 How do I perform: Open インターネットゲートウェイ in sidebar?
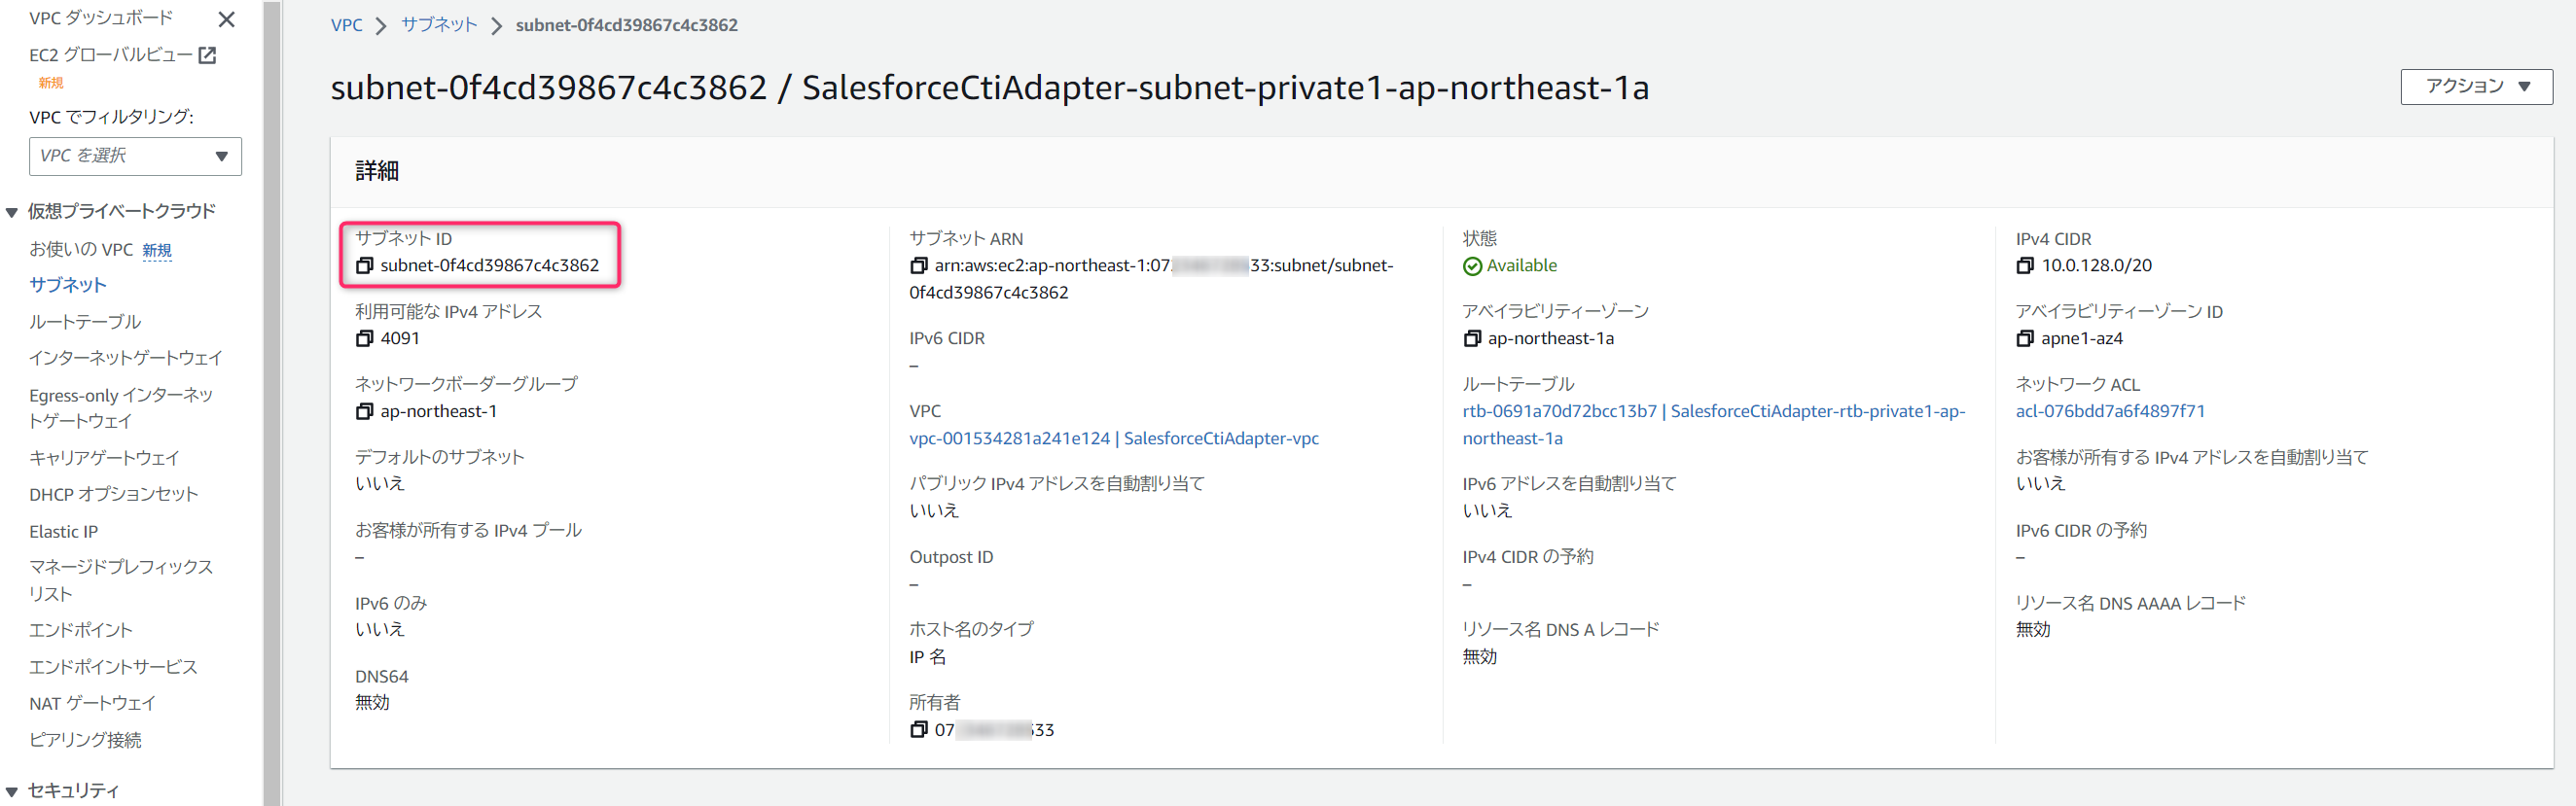[x=126, y=358]
